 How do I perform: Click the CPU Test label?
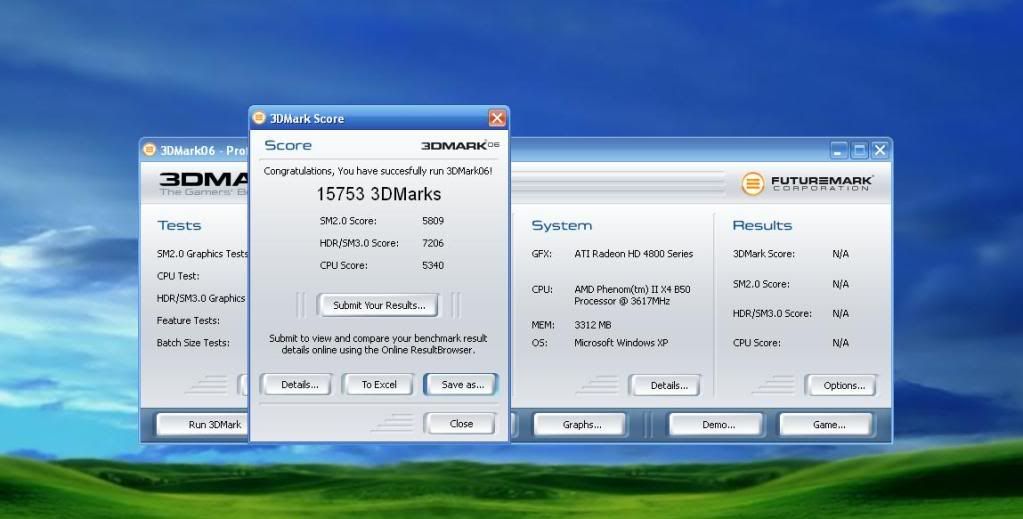[x=178, y=275]
